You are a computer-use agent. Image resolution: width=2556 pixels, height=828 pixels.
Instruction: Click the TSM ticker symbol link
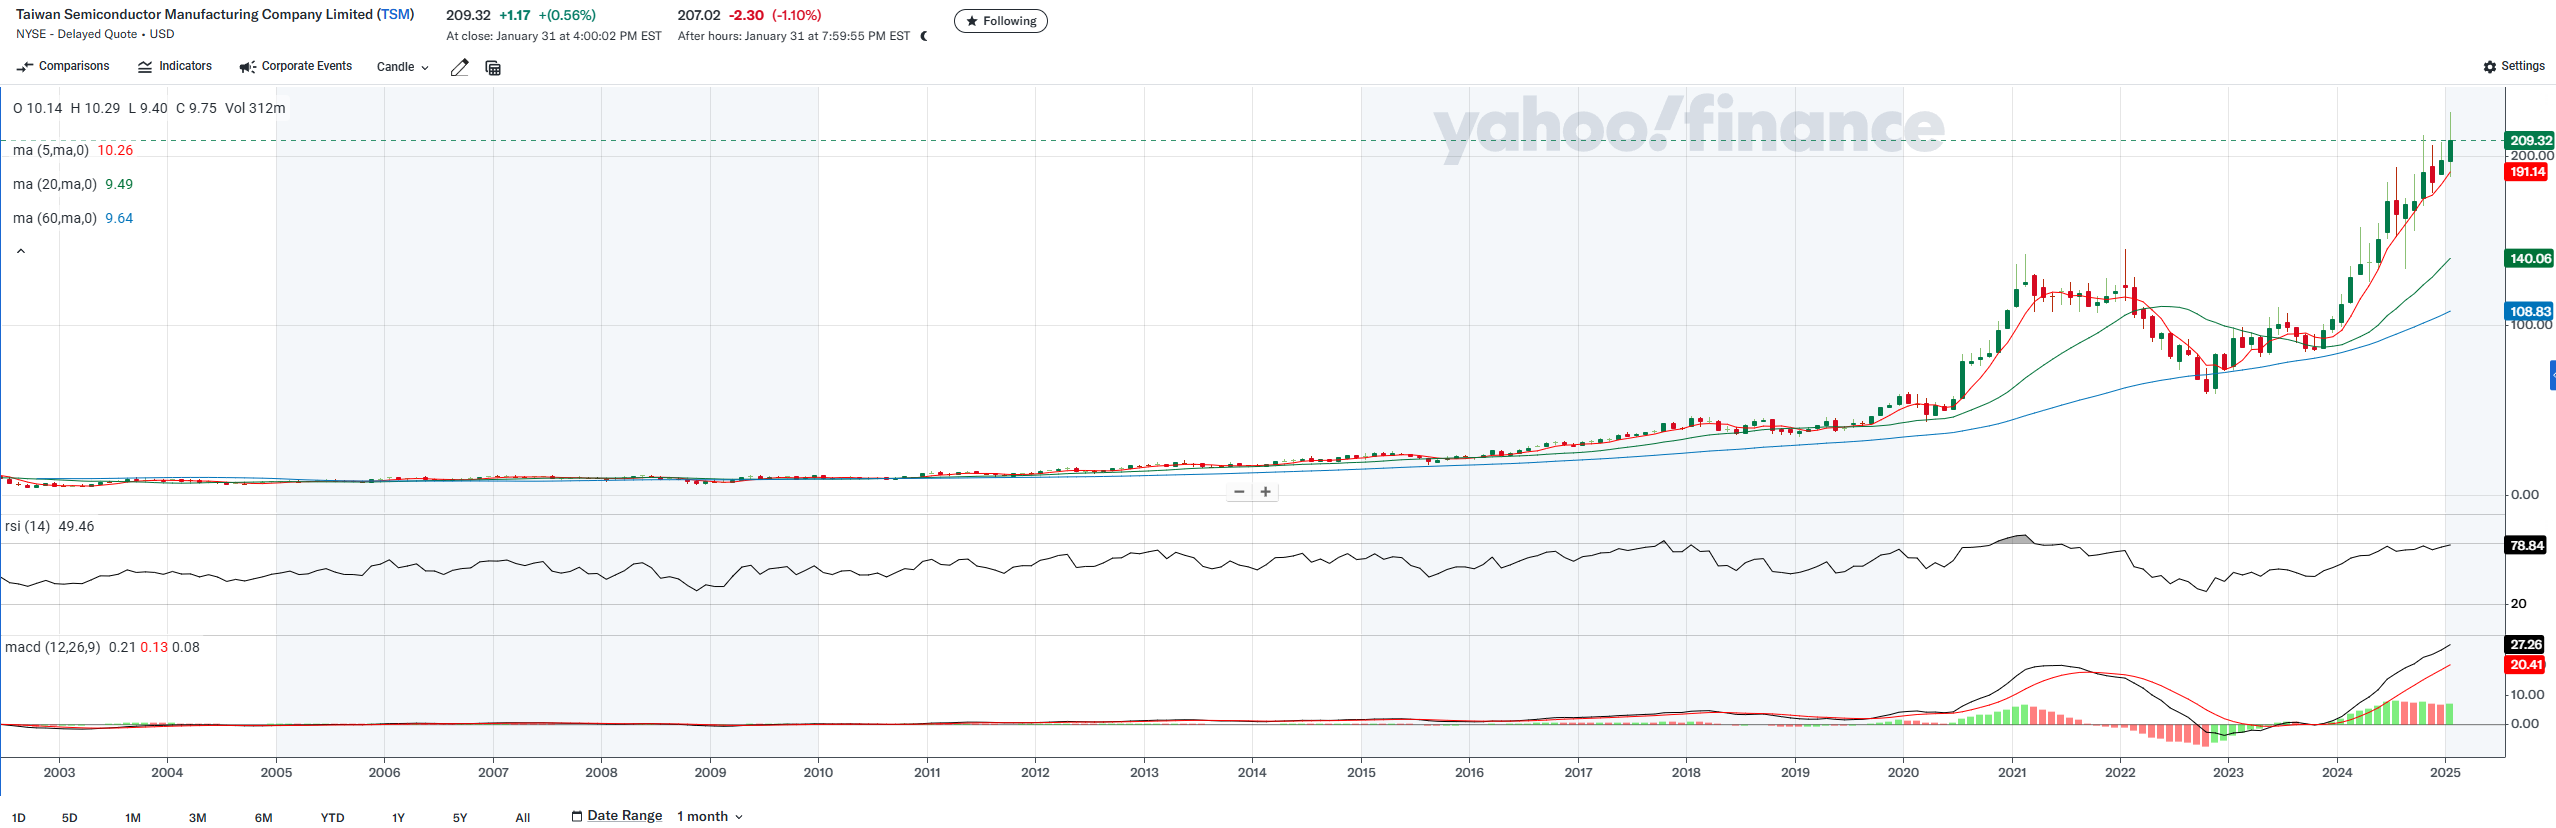point(396,14)
